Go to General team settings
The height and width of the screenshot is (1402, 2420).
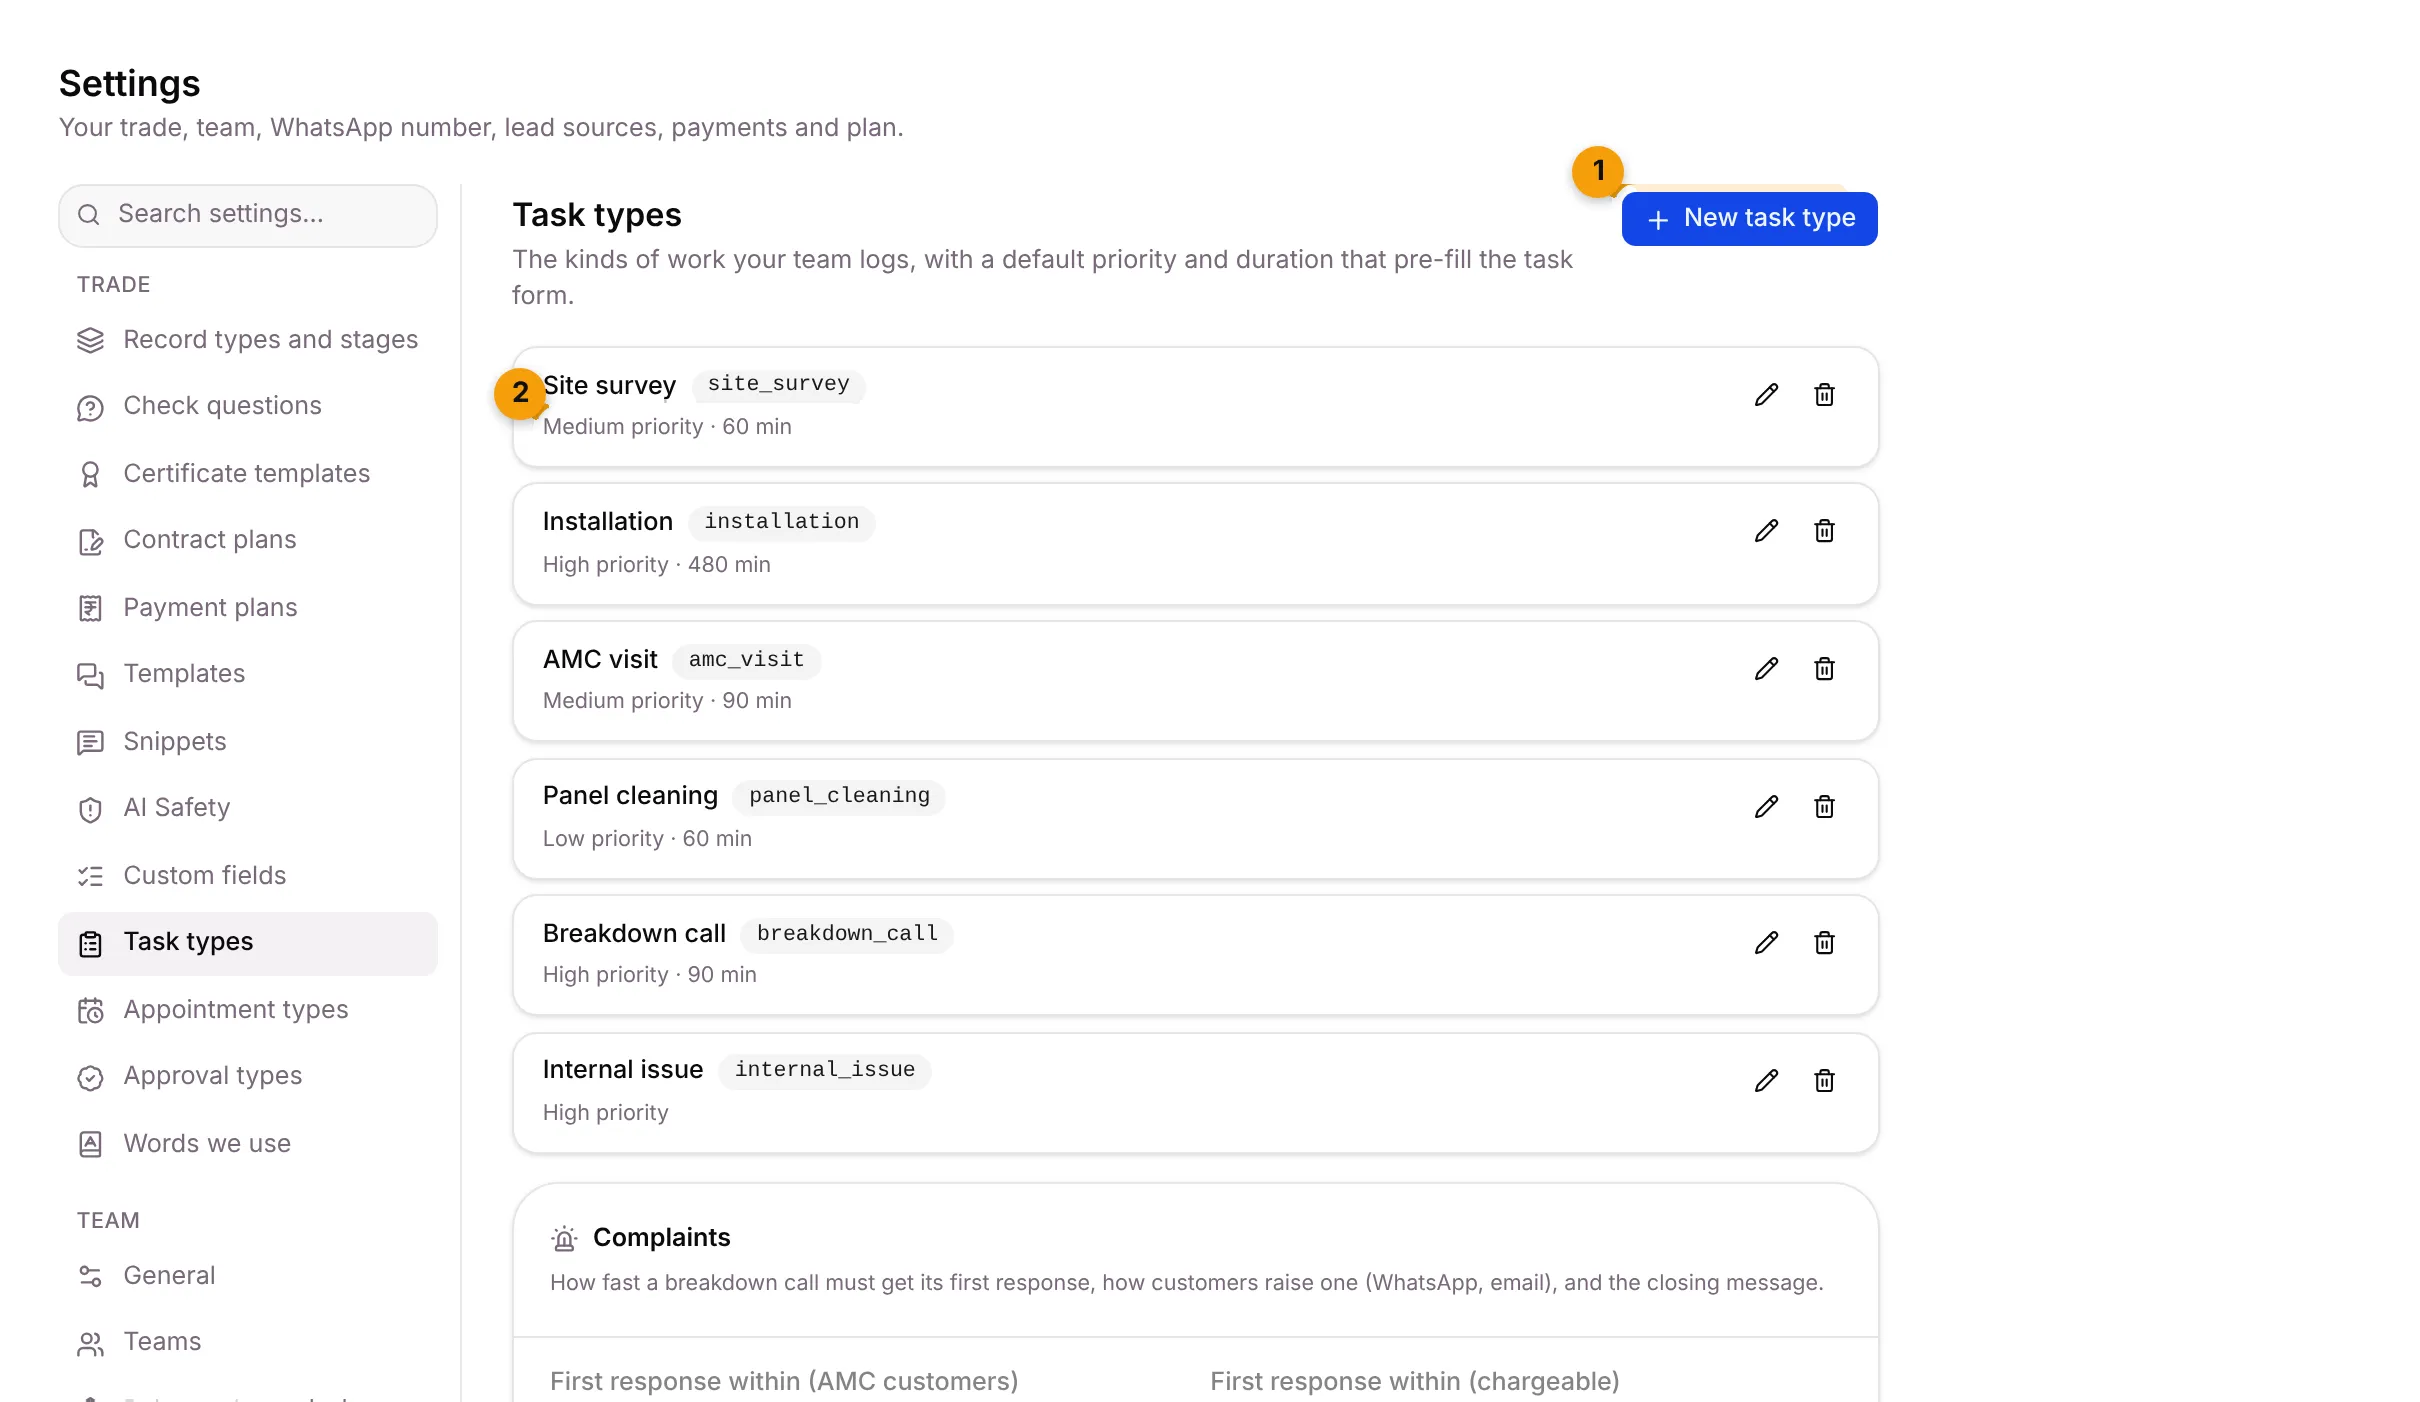248,1276
